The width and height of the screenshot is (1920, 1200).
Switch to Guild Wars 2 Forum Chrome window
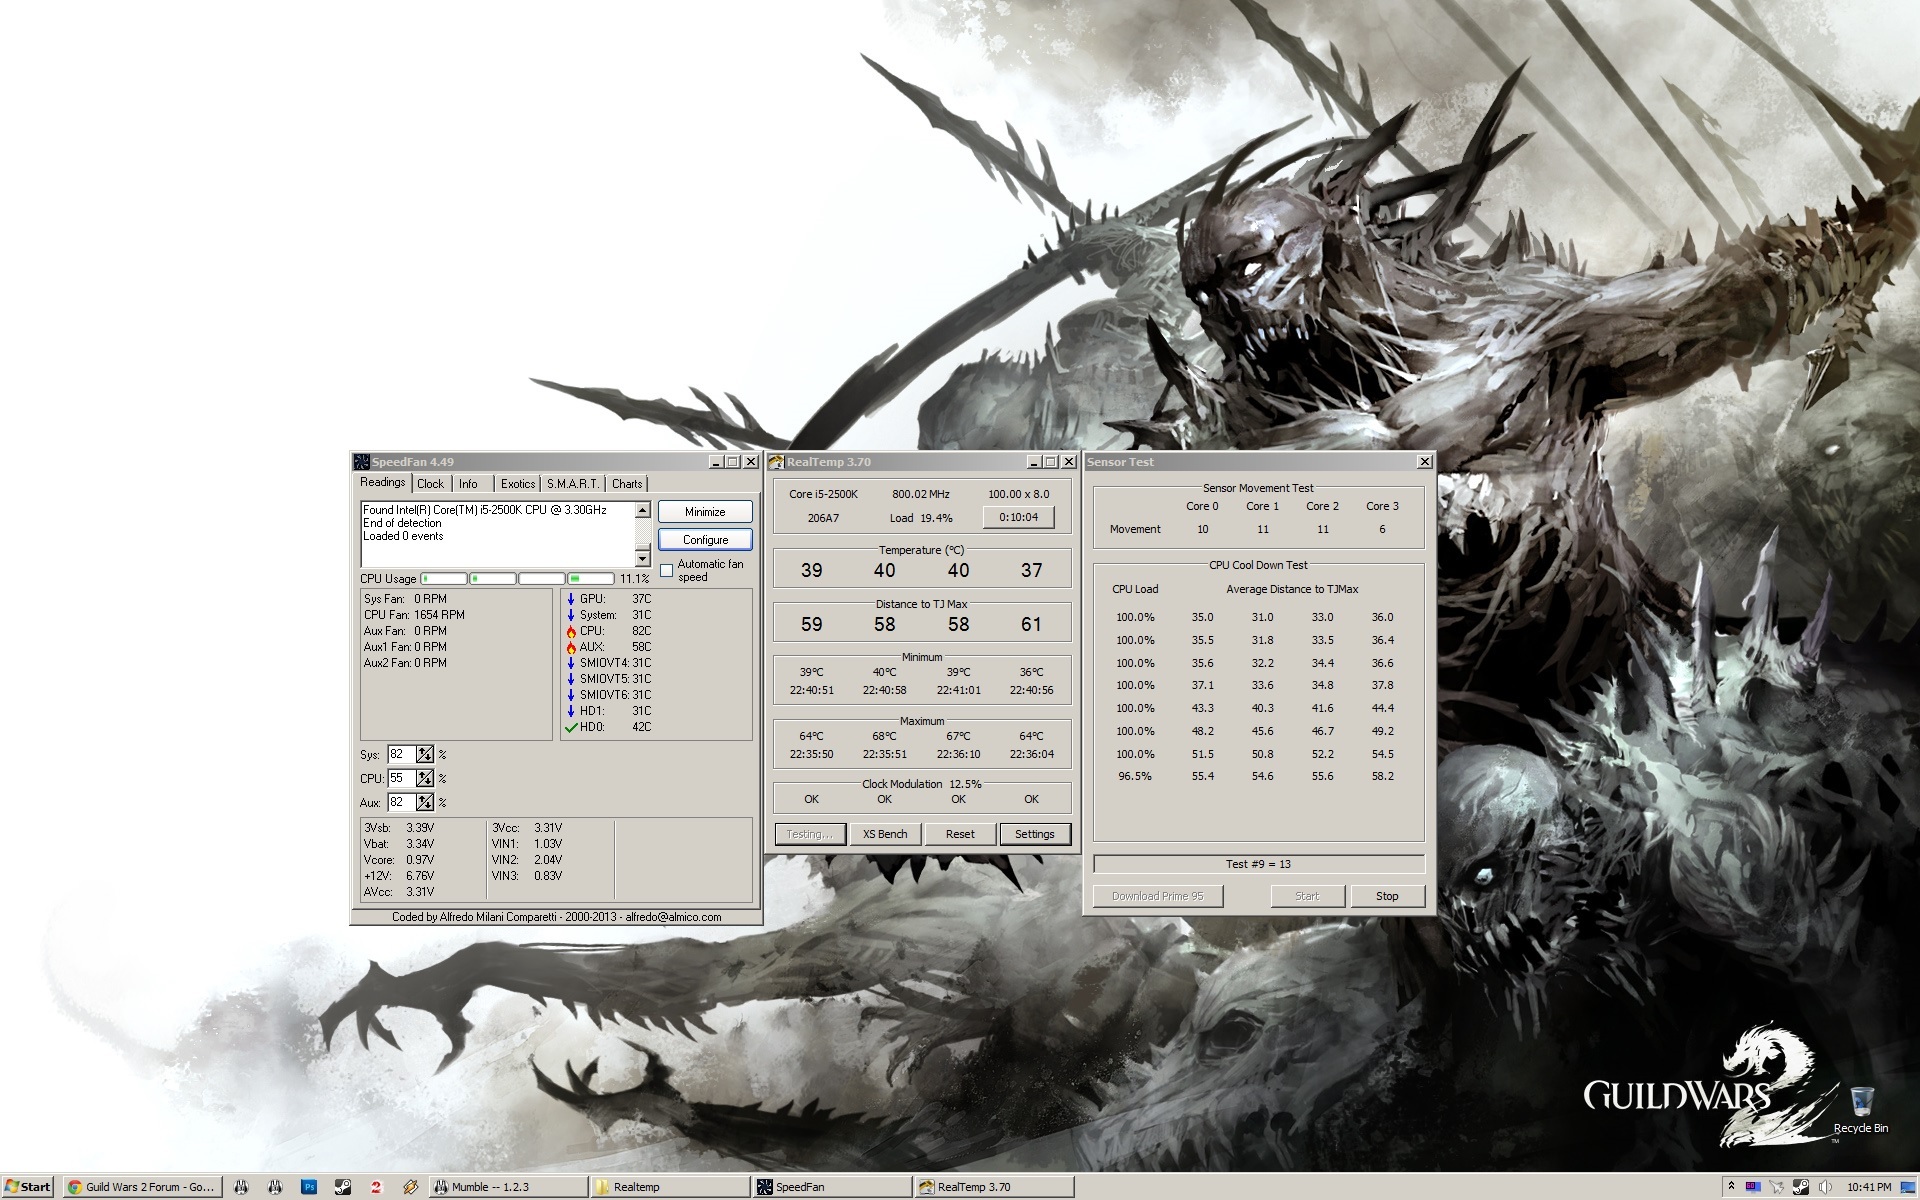coord(142,1187)
